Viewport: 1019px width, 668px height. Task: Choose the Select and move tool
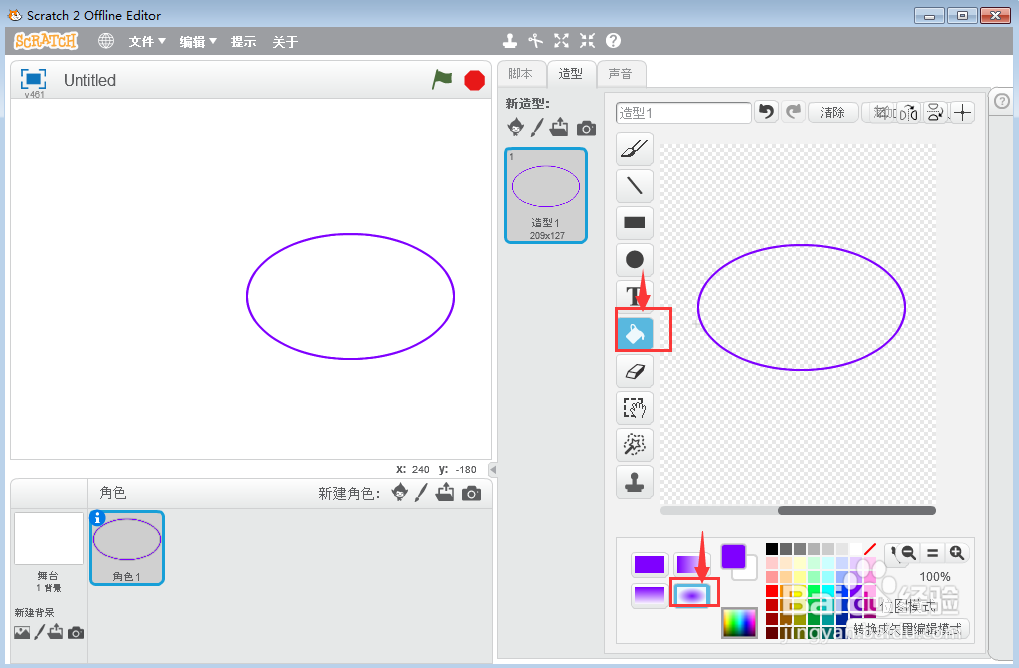tap(634, 408)
